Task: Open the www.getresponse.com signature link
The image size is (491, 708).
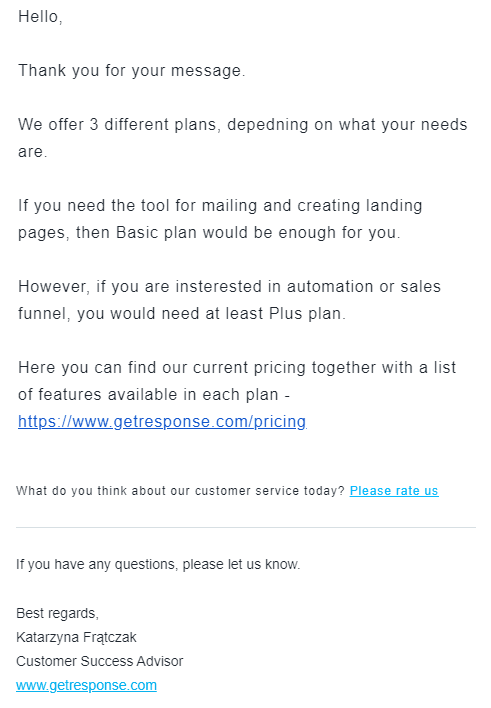Action: click(86, 685)
